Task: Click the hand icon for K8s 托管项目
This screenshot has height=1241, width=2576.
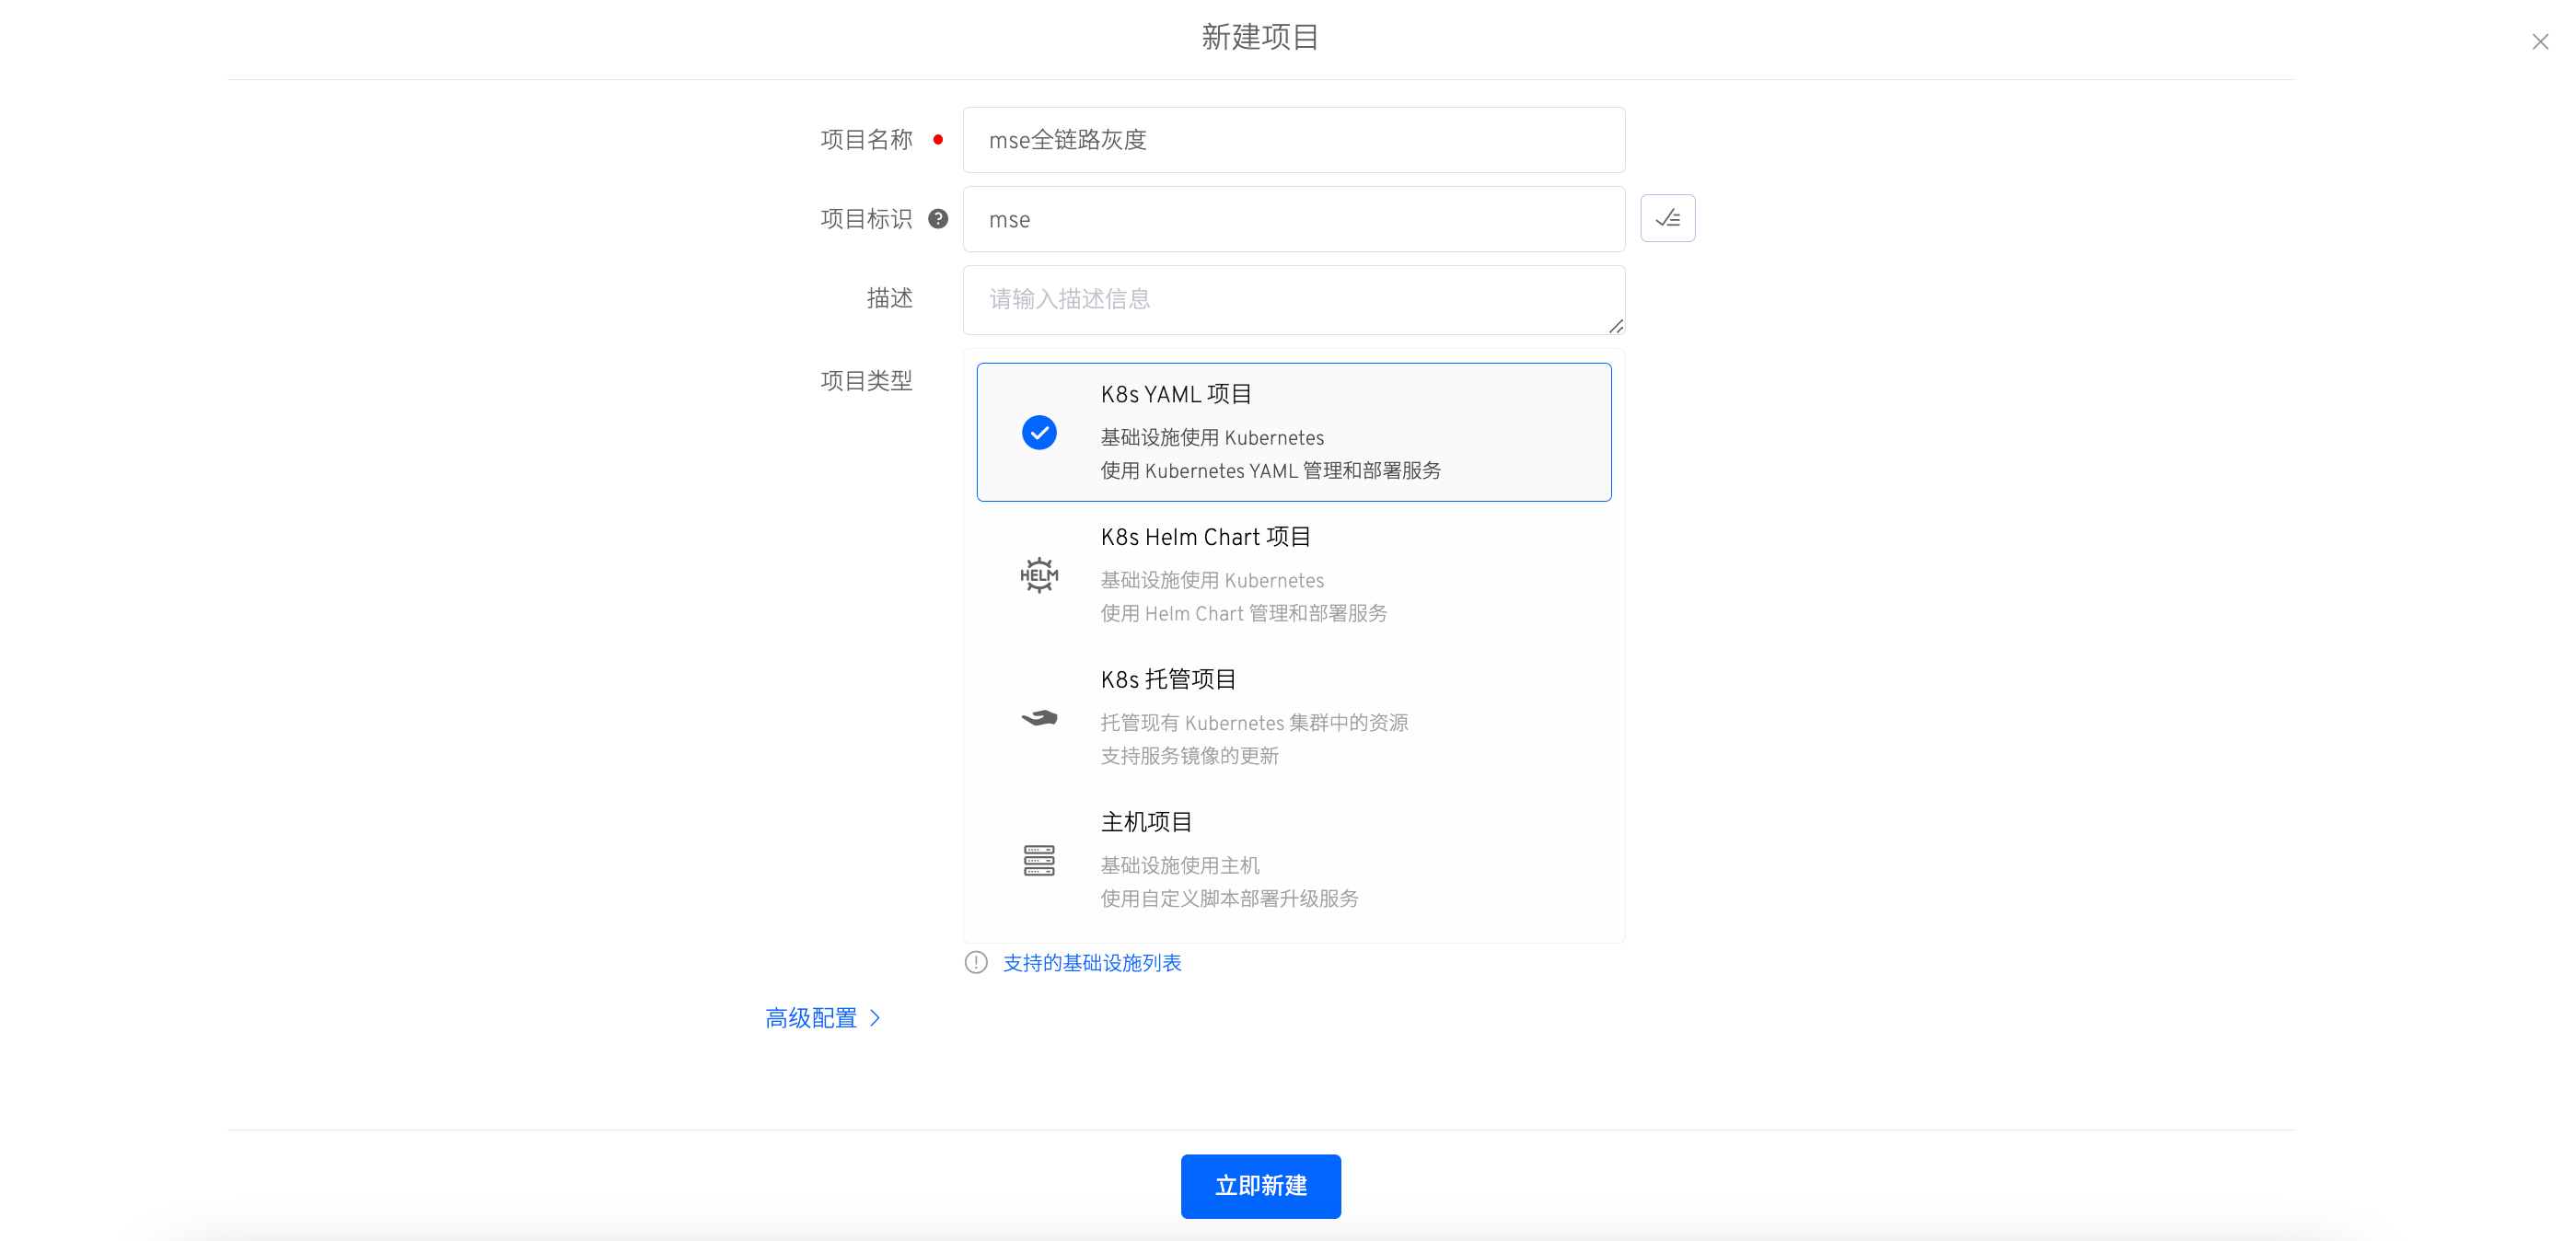Action: [x=1039, y=717]
